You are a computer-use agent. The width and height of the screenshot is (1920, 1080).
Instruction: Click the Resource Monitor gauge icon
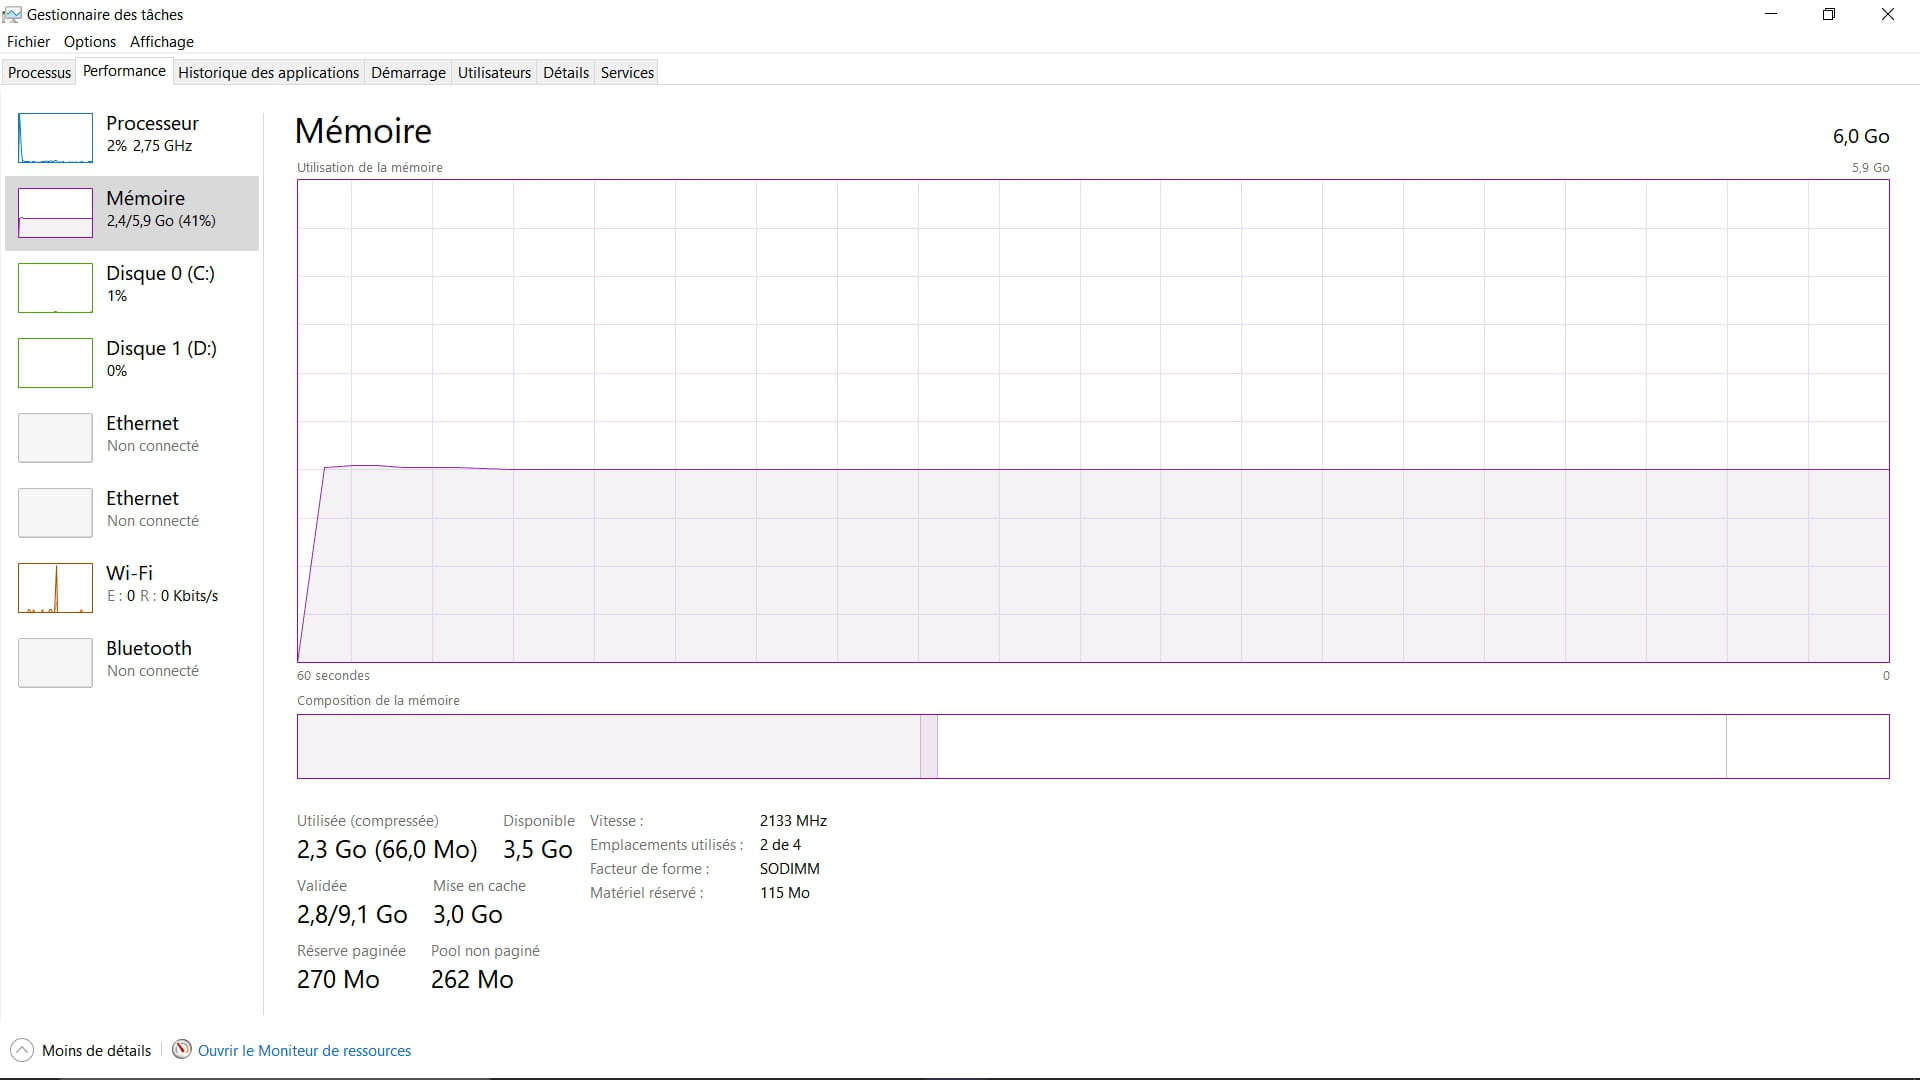point(182,1050)
